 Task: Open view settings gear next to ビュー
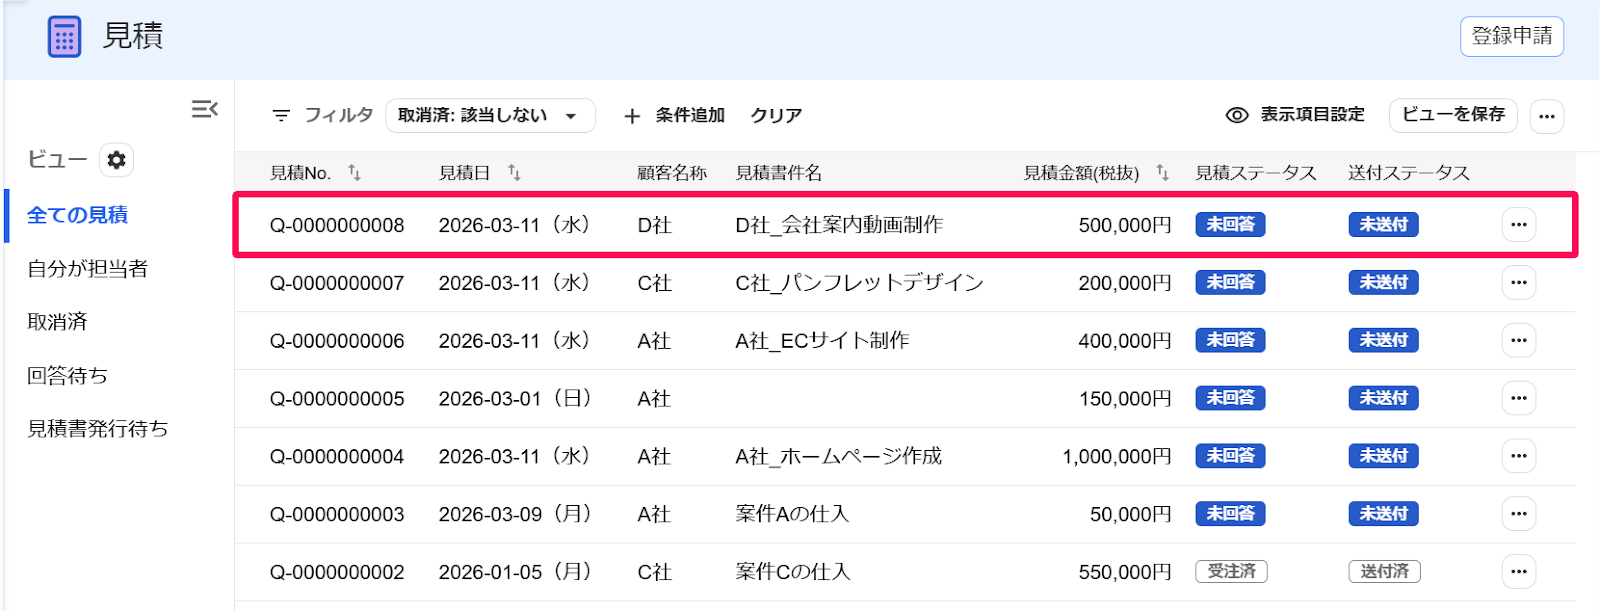[x=116, y=160]
